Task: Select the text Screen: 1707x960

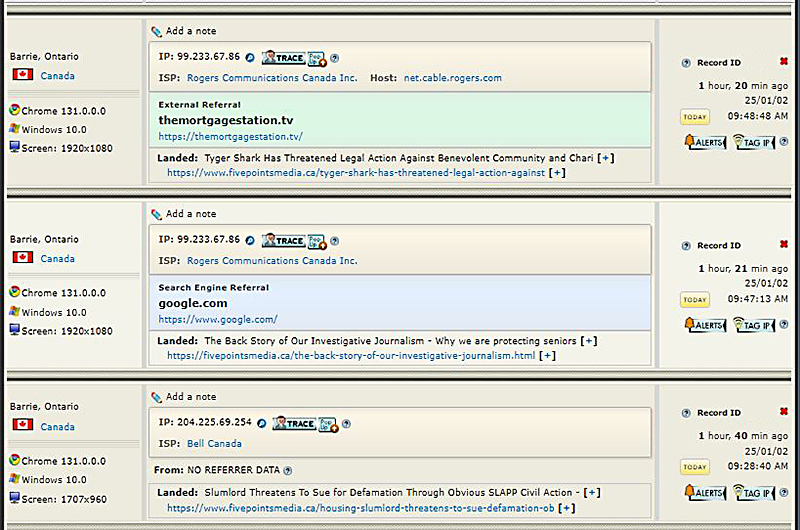Action: pos(64,499)
